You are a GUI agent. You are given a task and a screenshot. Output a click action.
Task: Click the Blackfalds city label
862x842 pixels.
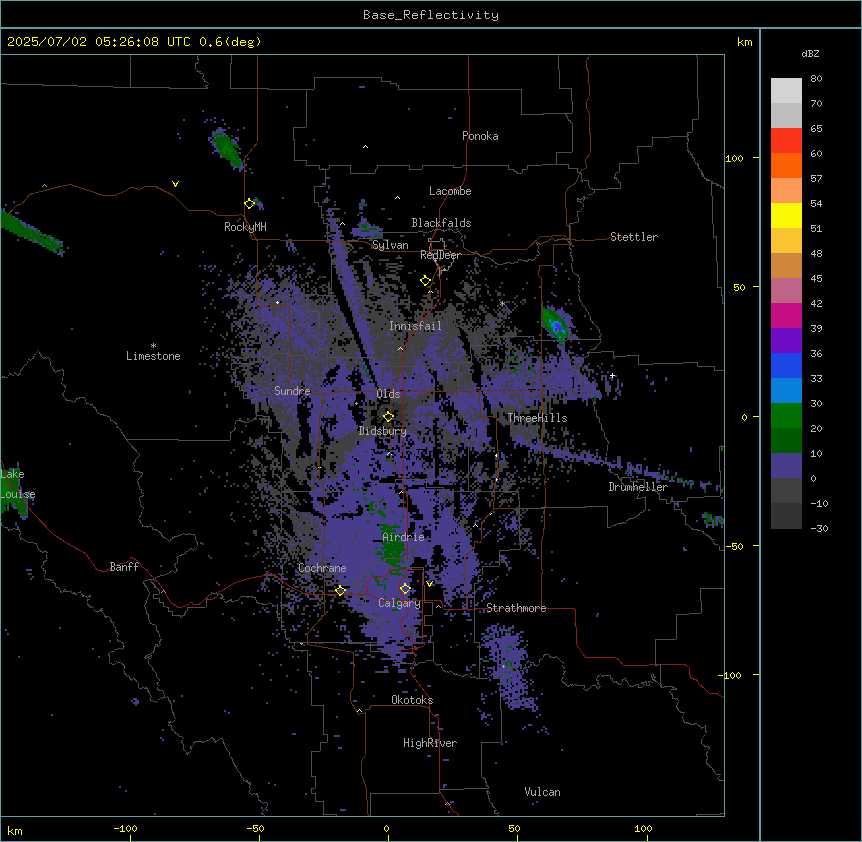[x=441, y=223]
